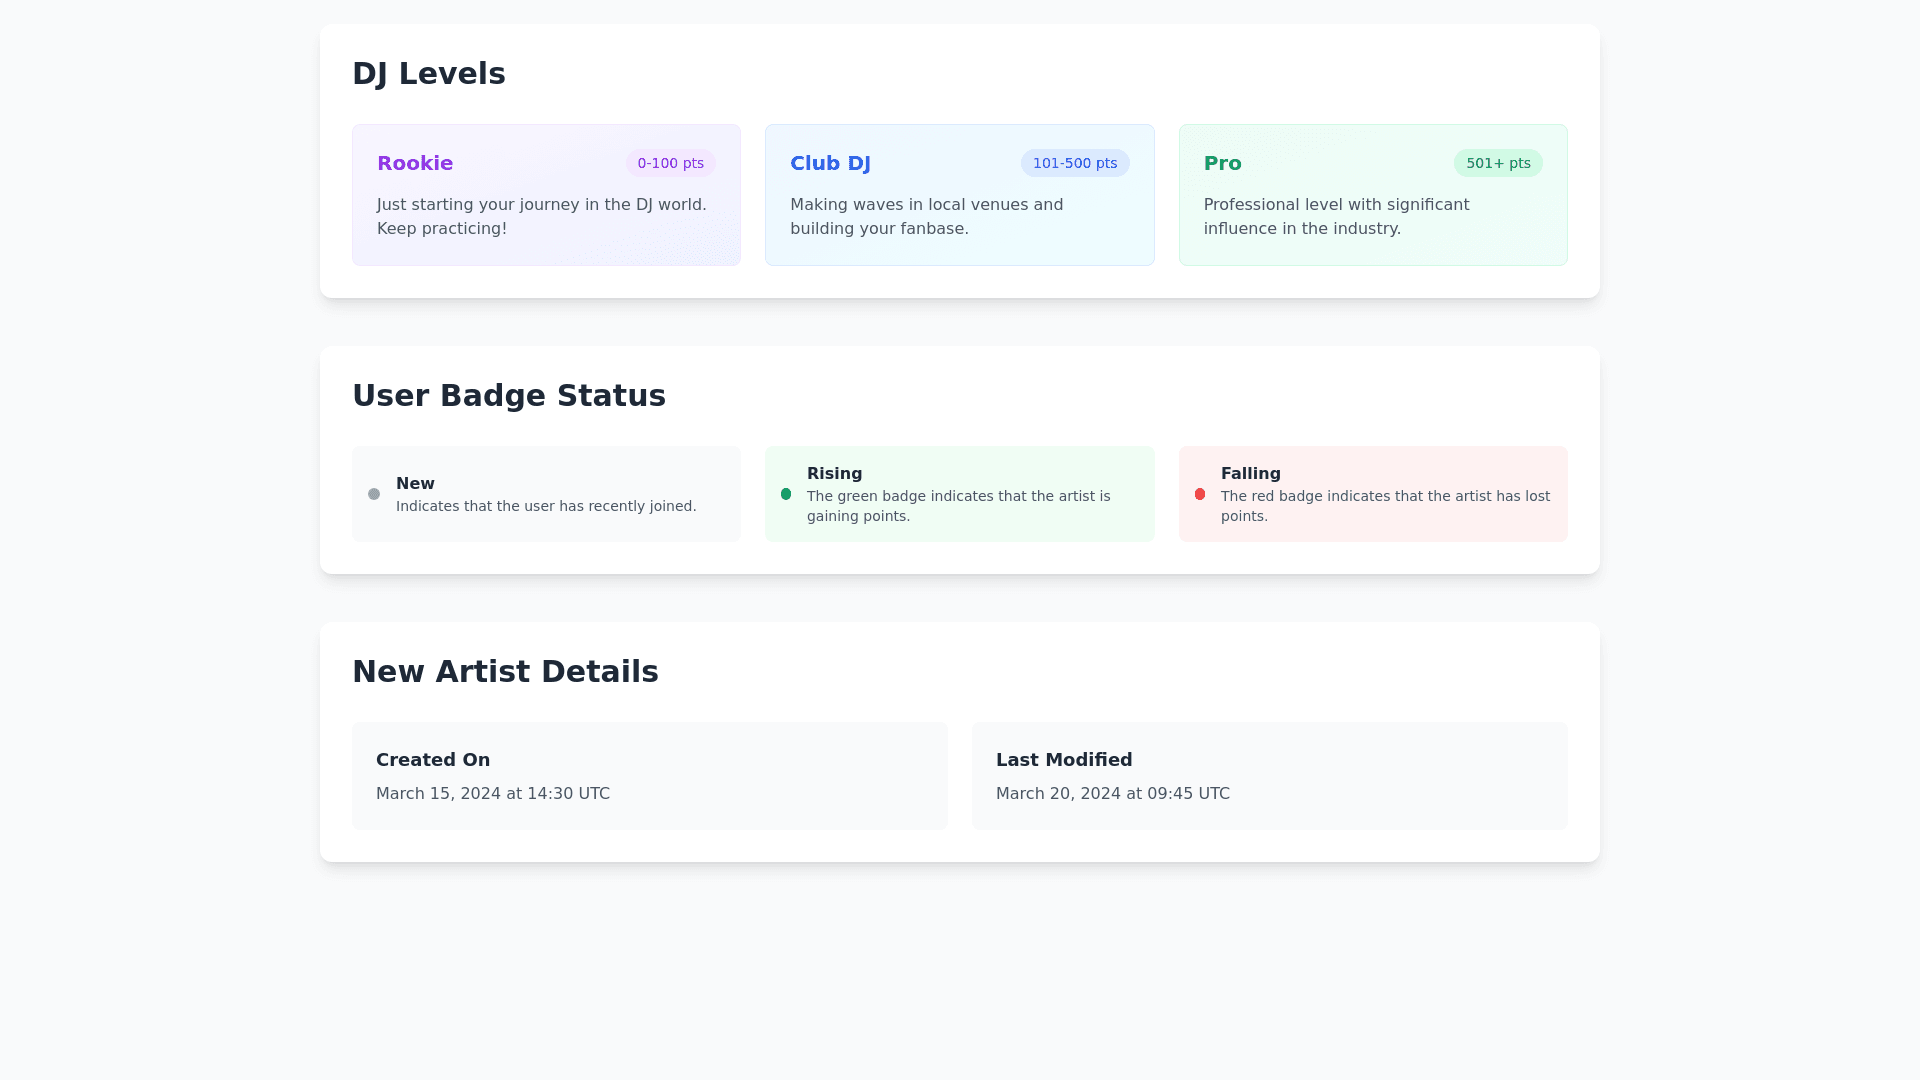Click the Last Modified date value
The width and height of the screenshot is (1920, 1080).
(1112, 793)
